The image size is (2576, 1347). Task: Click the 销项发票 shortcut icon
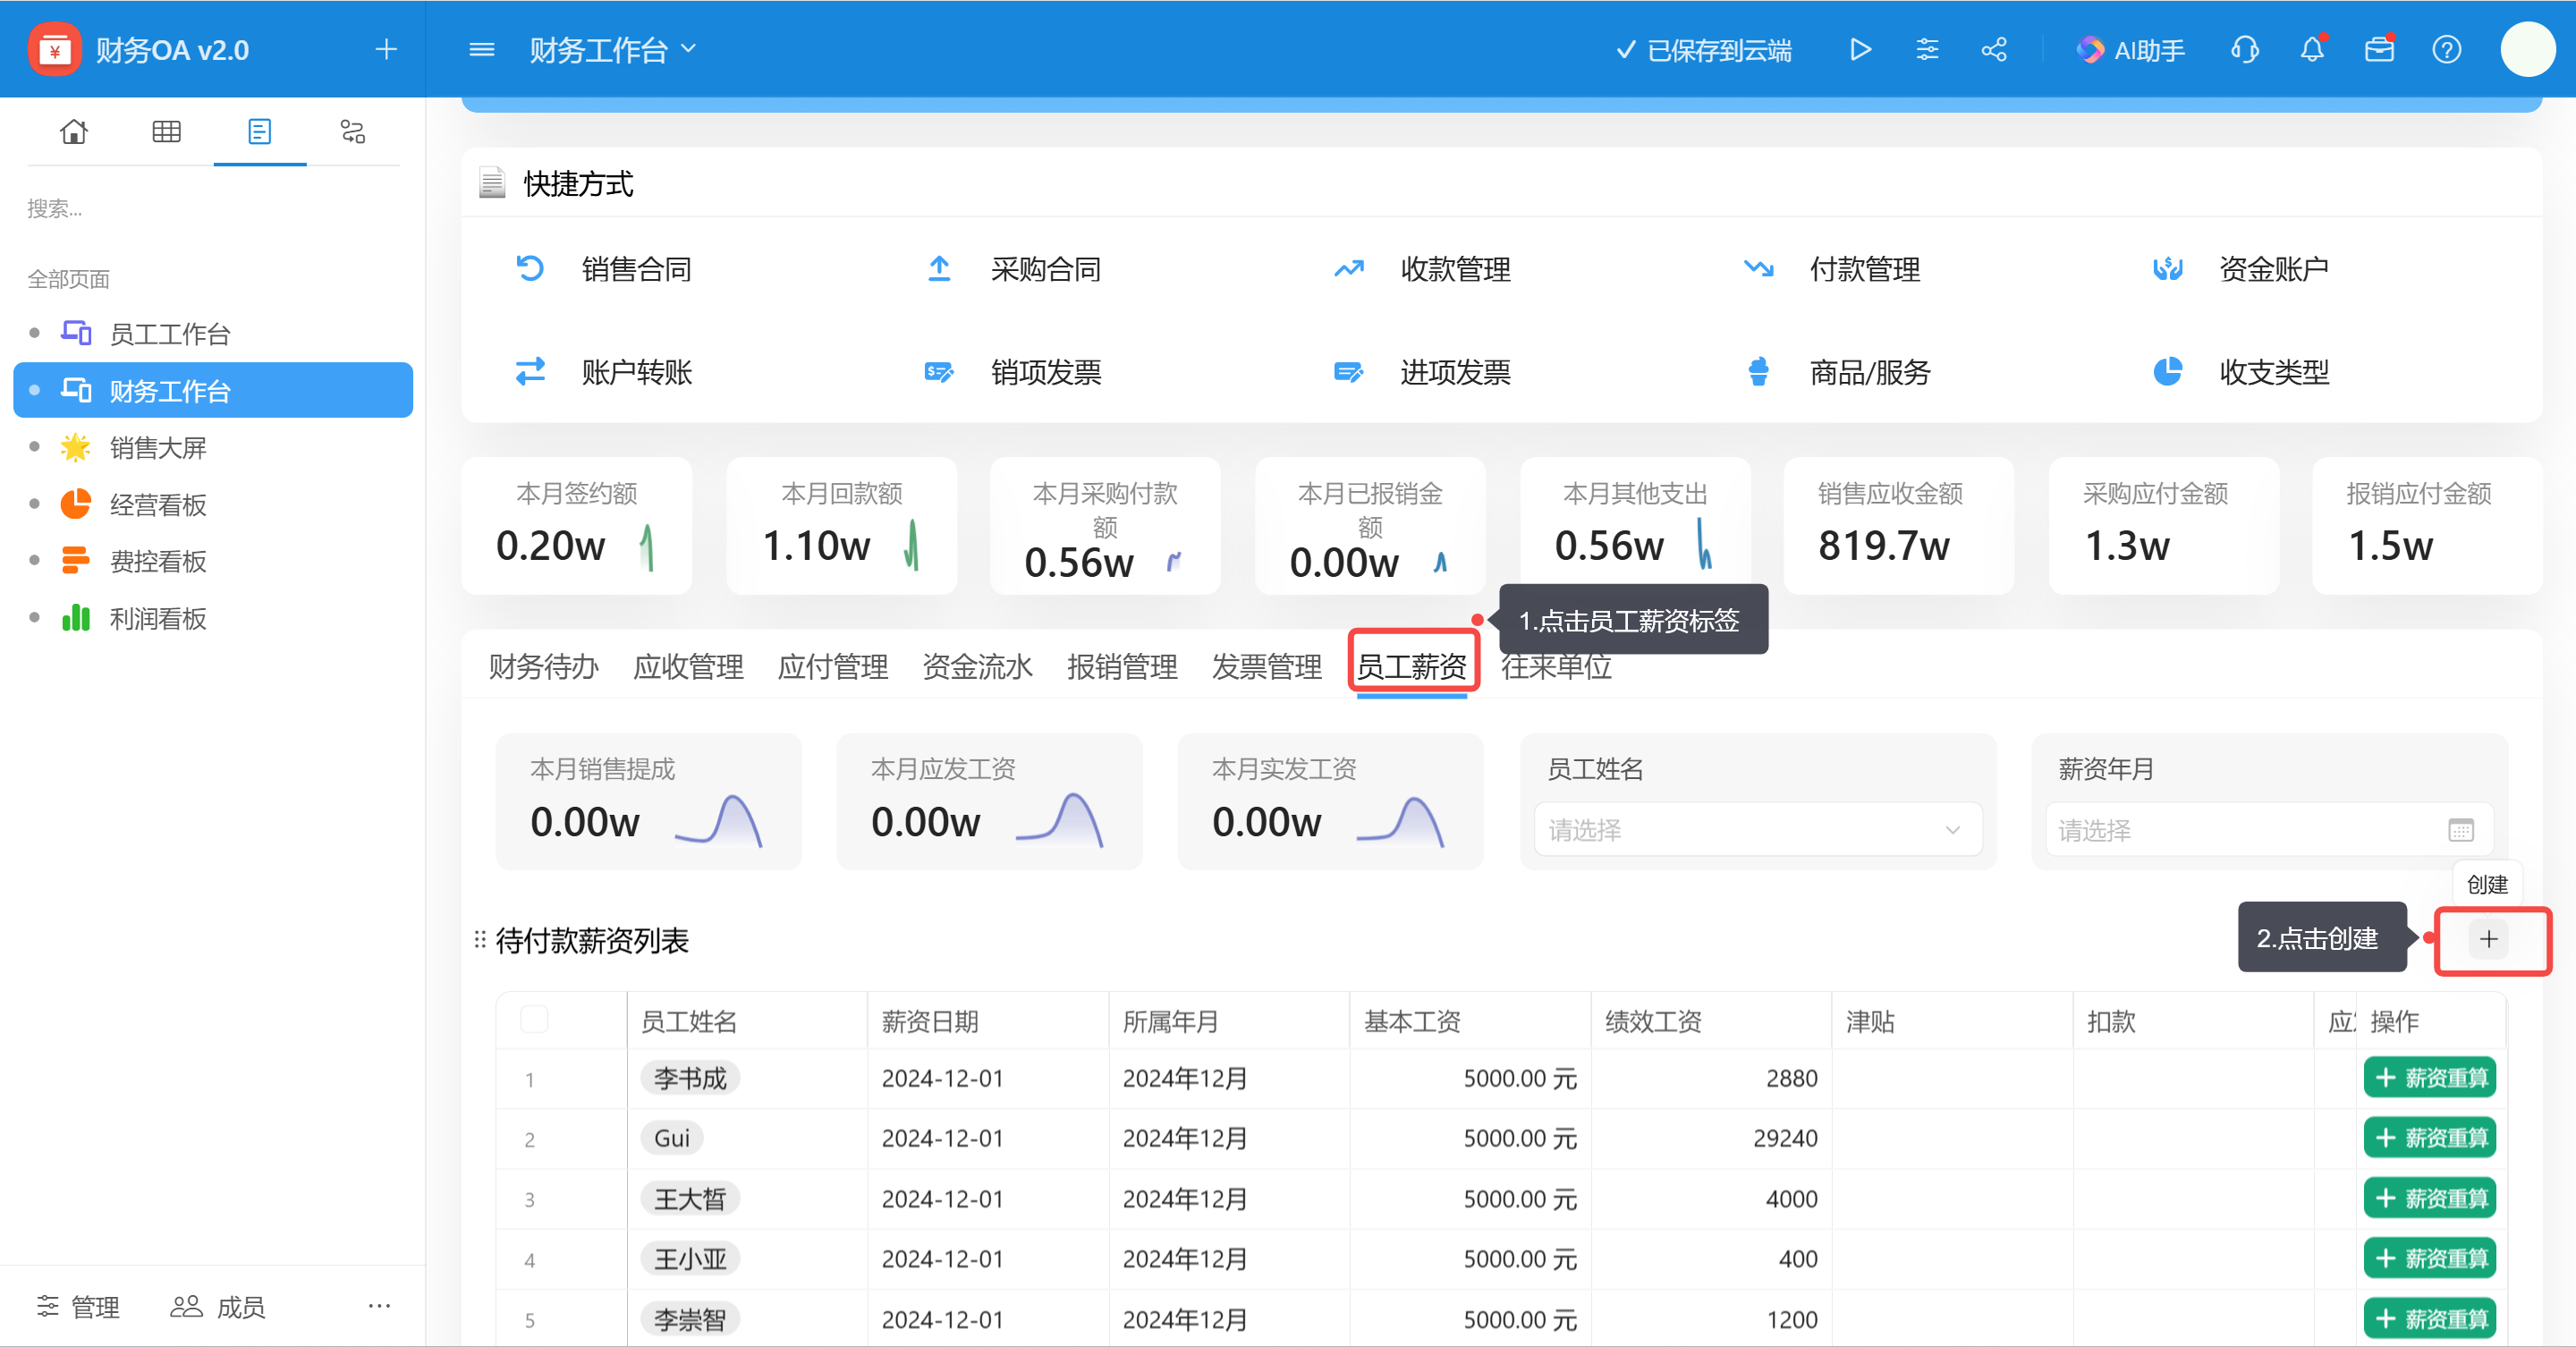click(939, 372)
